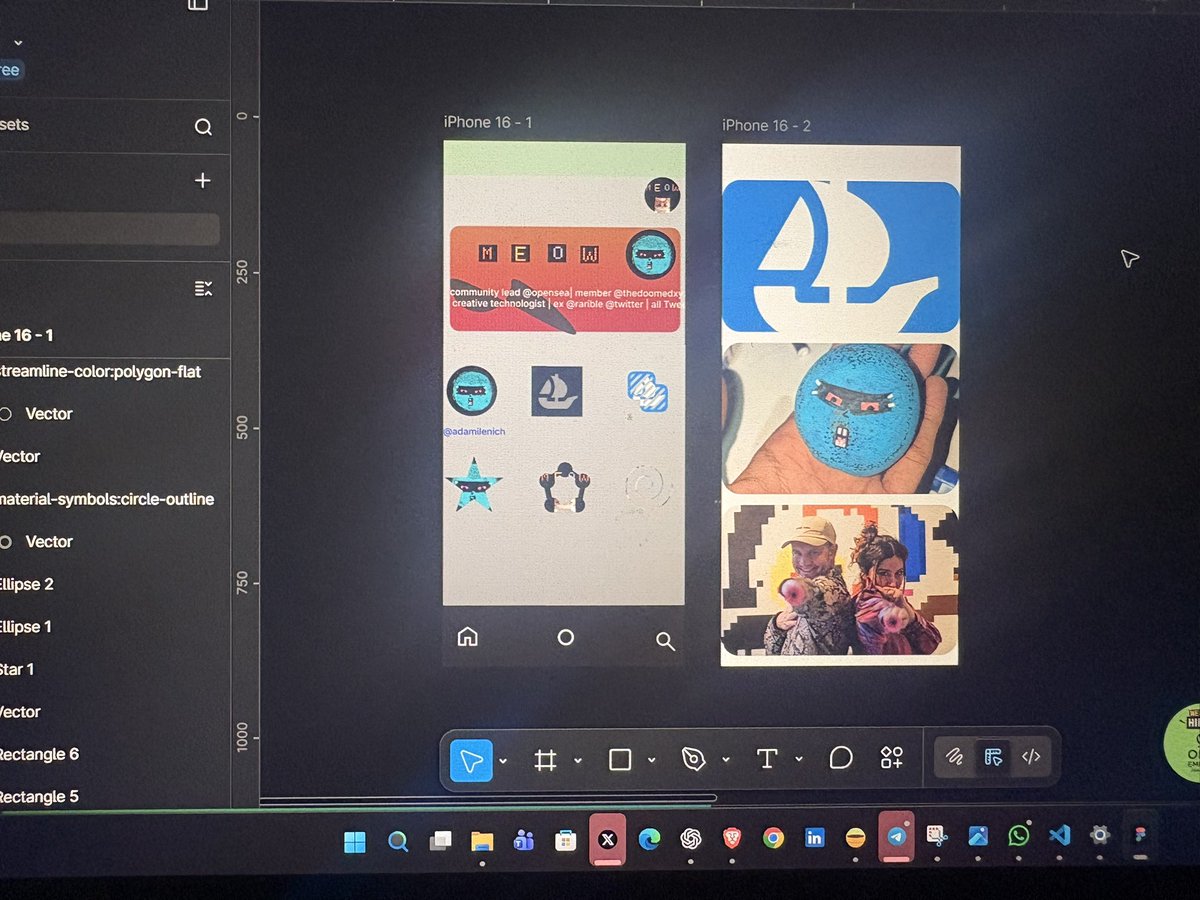
Task: Select the large OpenSea logo image
Action: tap(840, 257)
